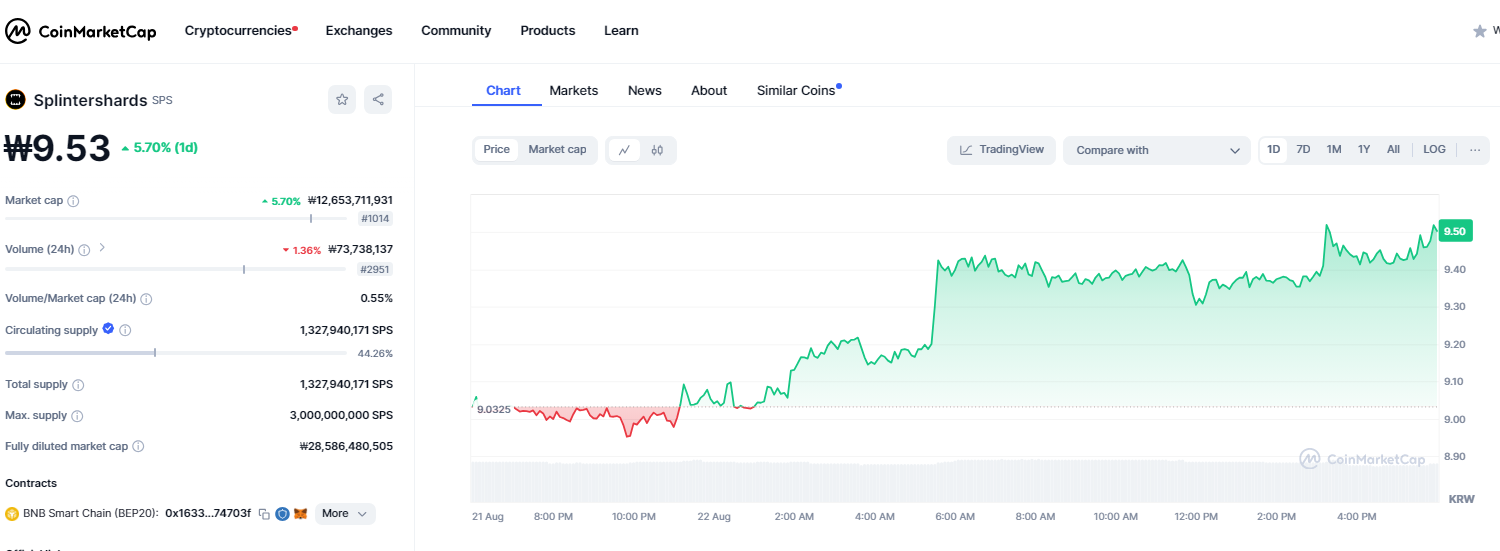Switch to the Similar Coins tab

pyautogui.click(x=799, y=90)
